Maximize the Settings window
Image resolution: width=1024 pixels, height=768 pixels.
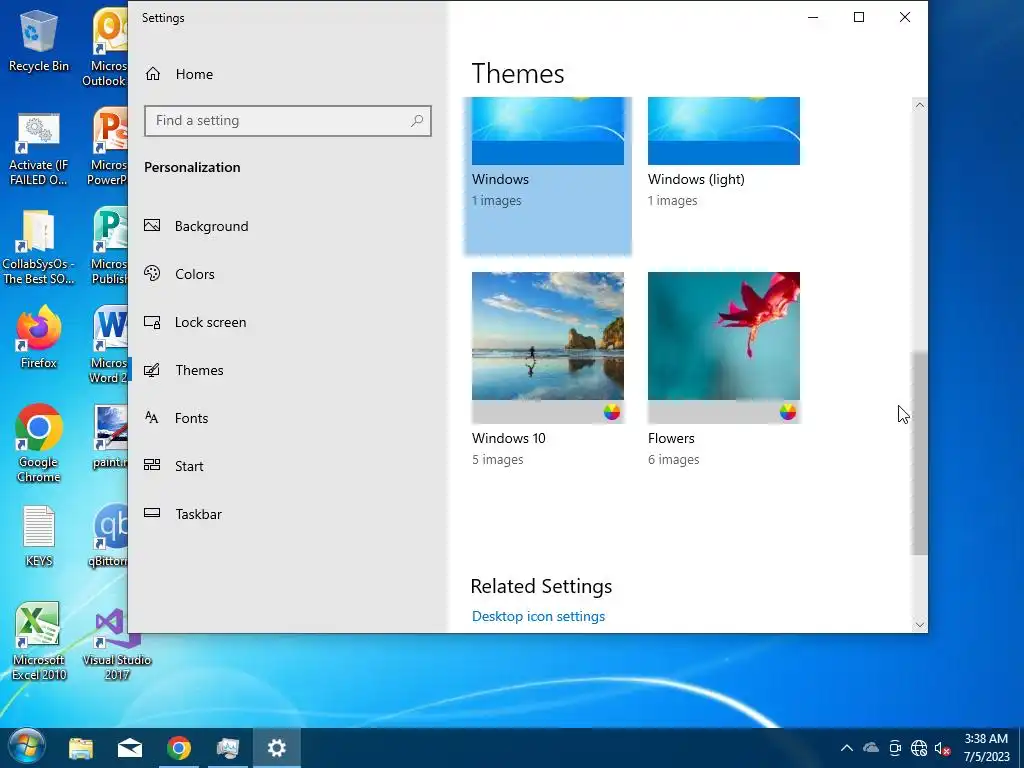(859, 17)
